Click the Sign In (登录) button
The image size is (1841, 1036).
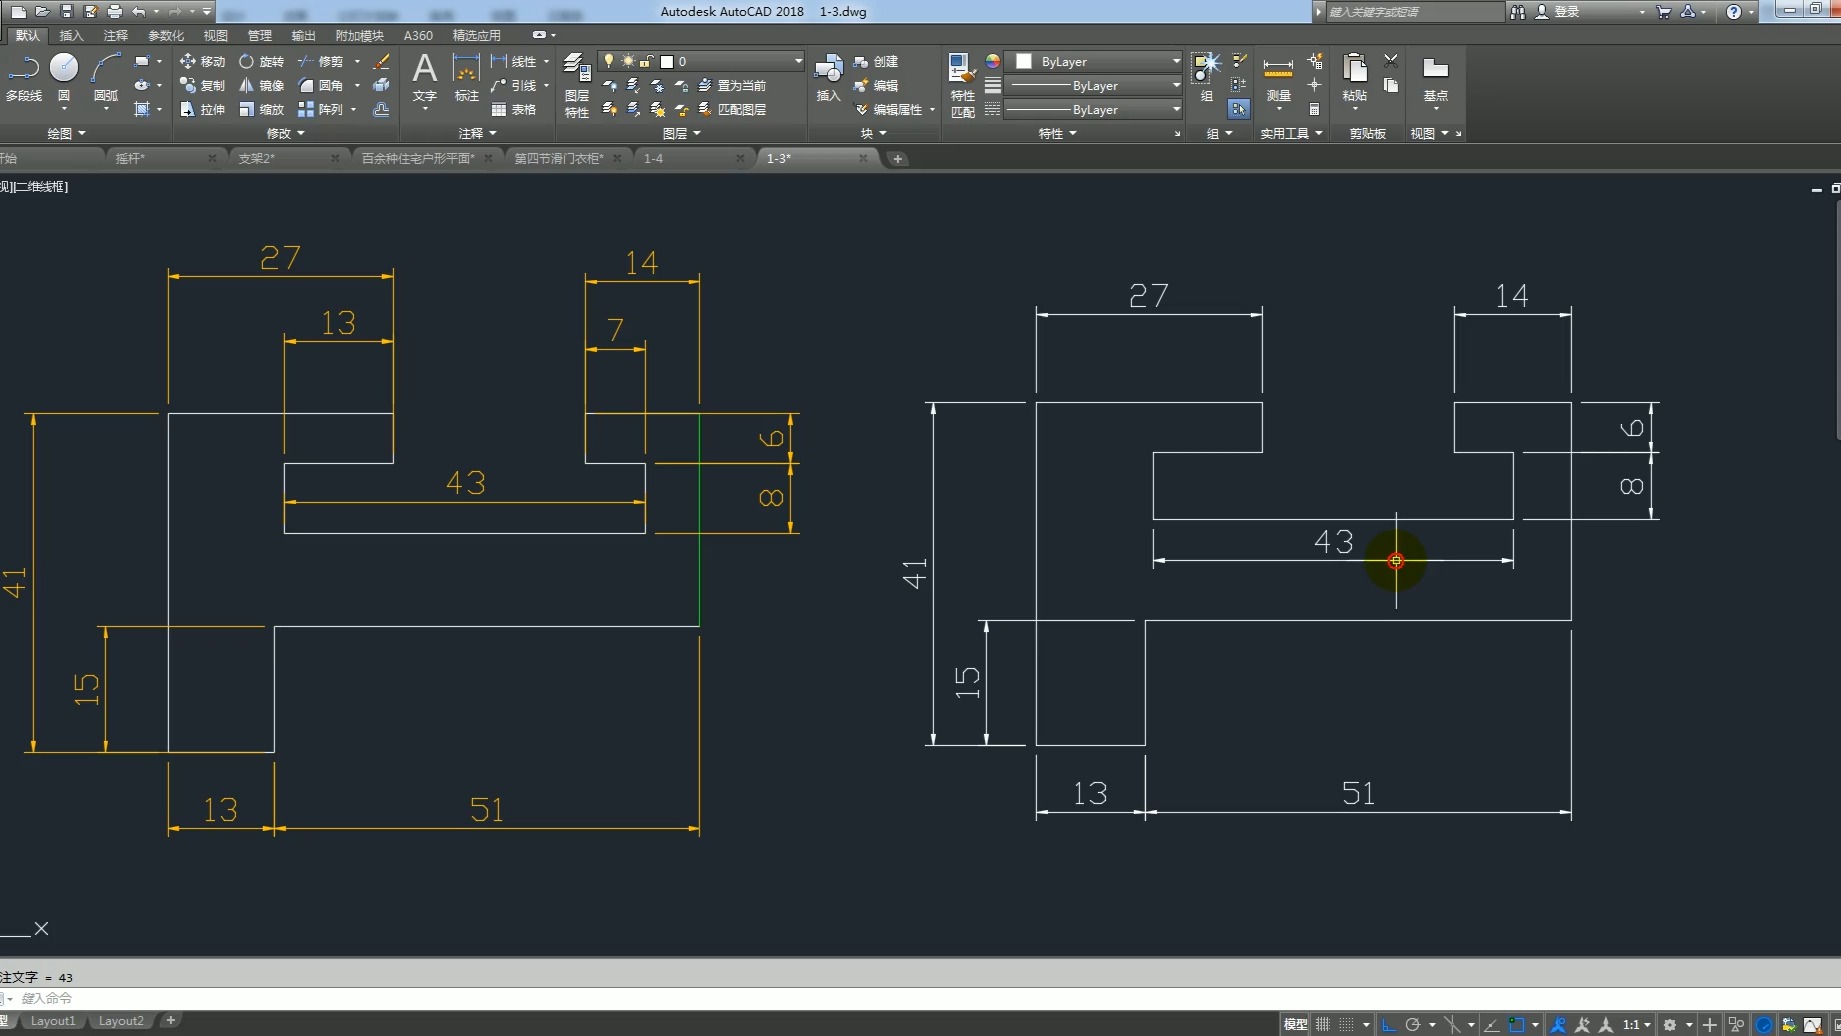tap(1558, 12)
